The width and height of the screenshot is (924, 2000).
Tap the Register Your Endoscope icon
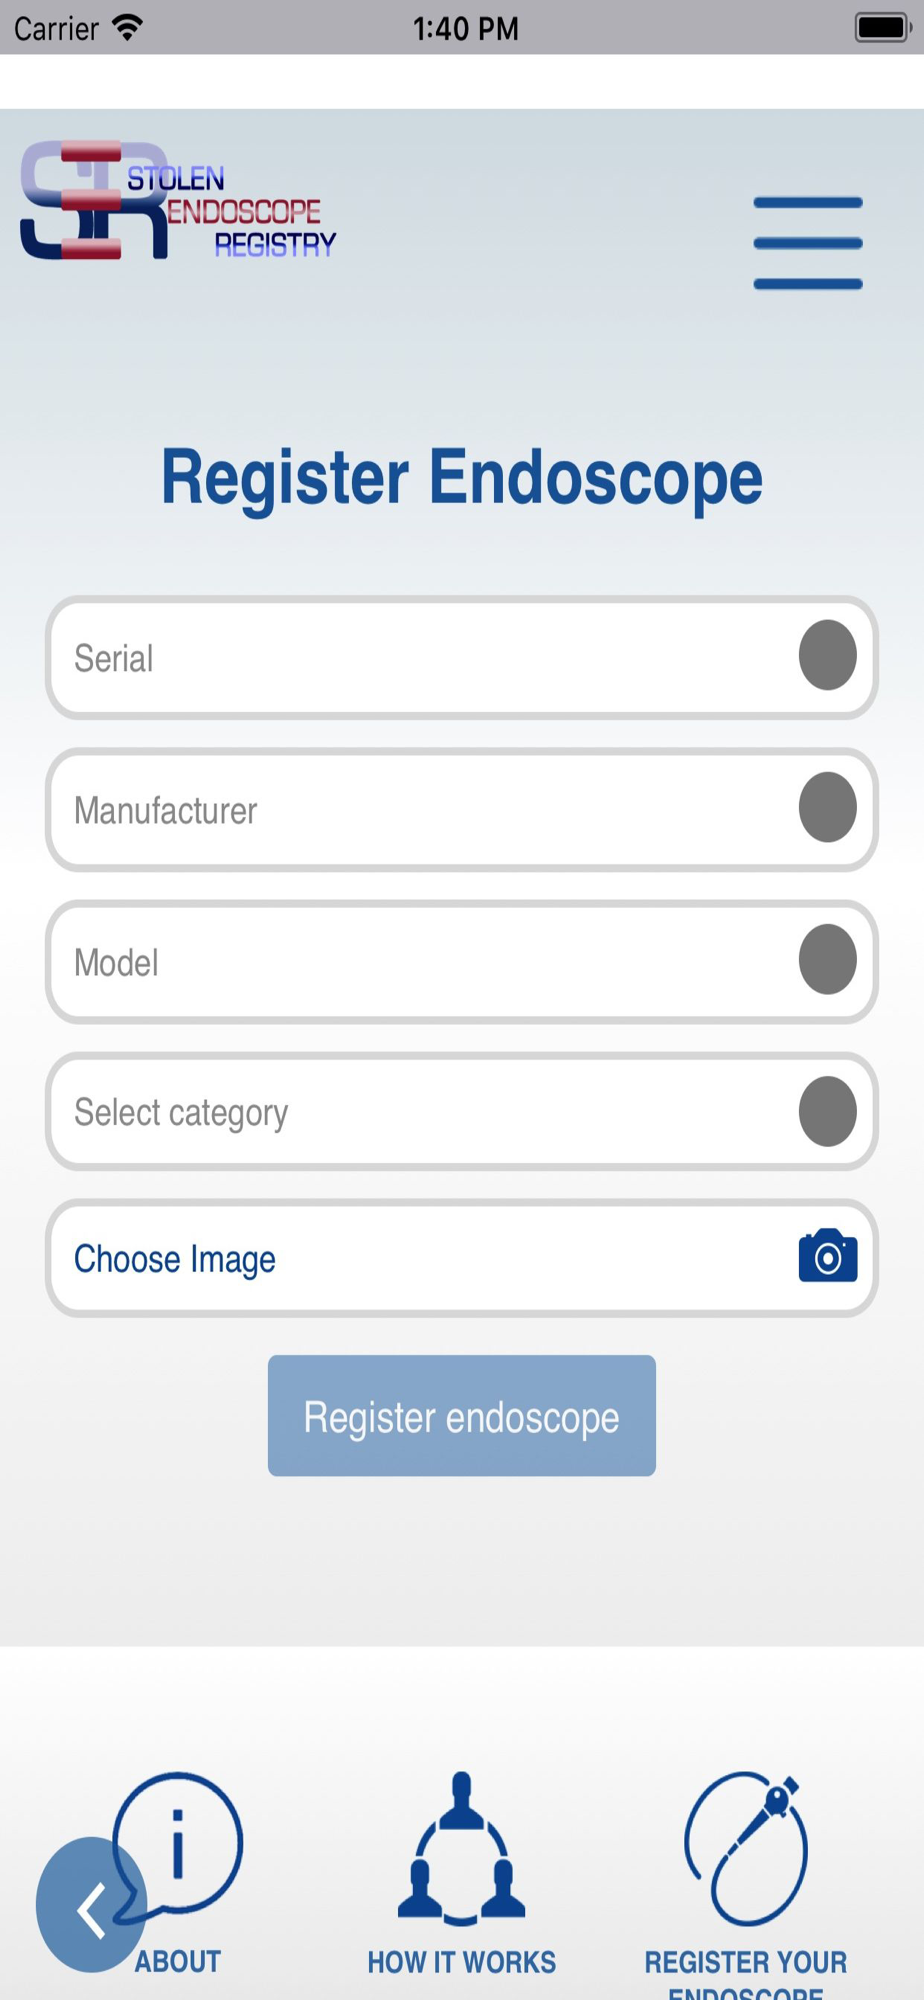(x=746, y=1848)
